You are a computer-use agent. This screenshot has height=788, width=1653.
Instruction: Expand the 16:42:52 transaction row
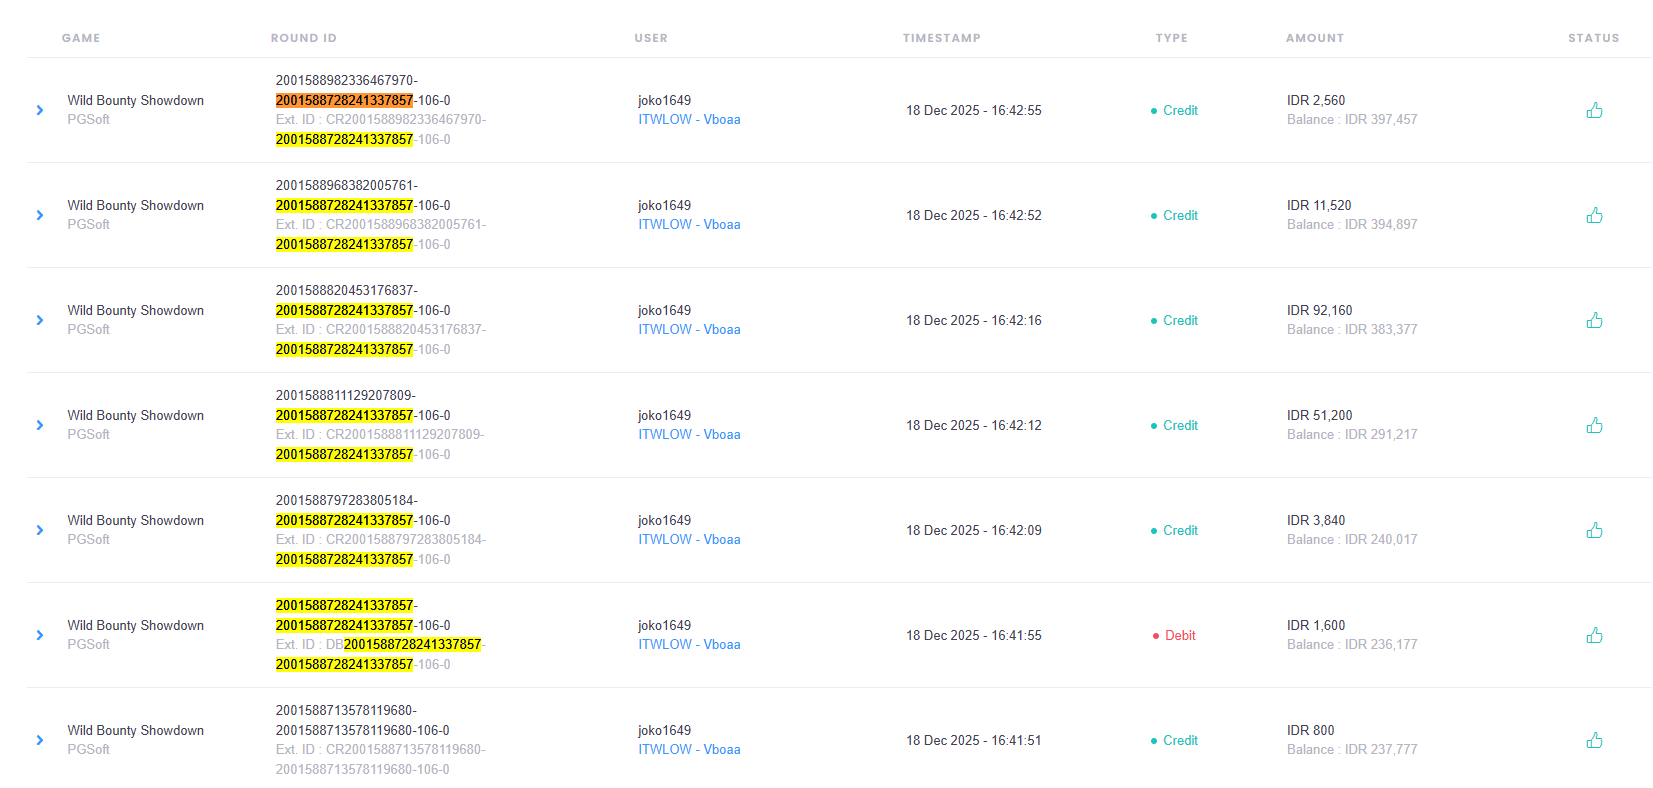tap(40, 215)
